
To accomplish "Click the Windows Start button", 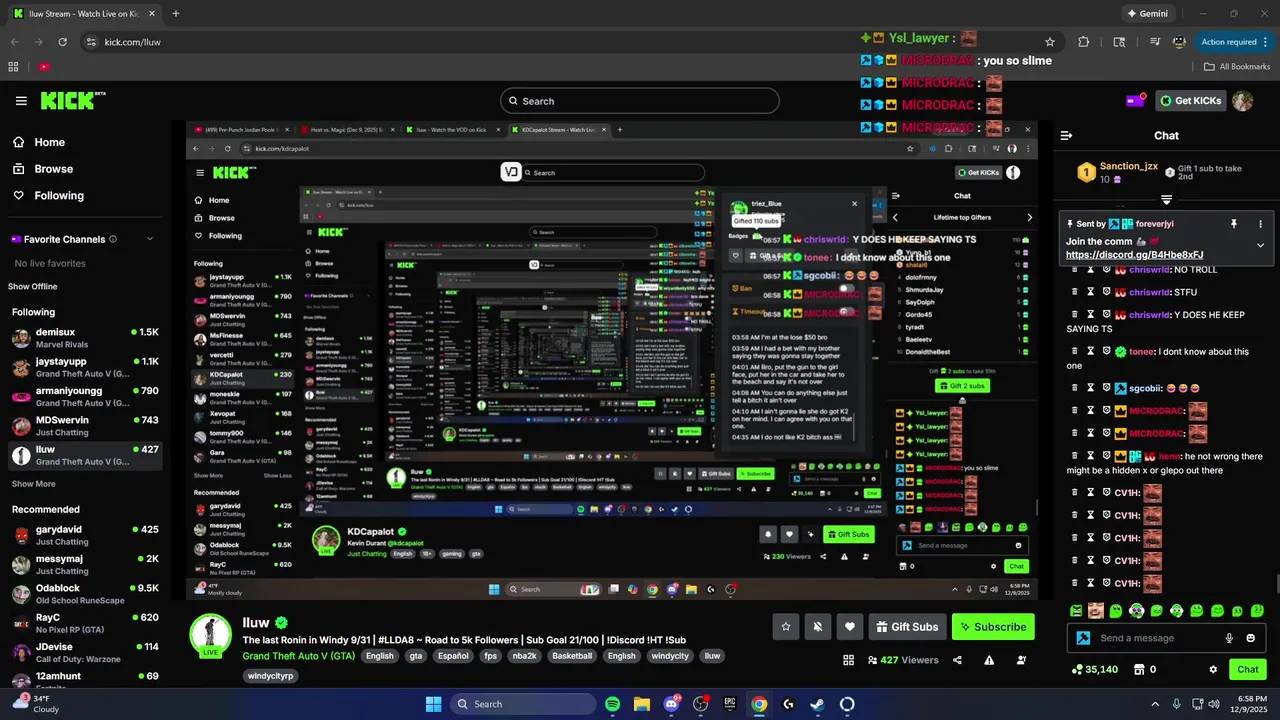I will pyautogui.click(x=433, y=704).
